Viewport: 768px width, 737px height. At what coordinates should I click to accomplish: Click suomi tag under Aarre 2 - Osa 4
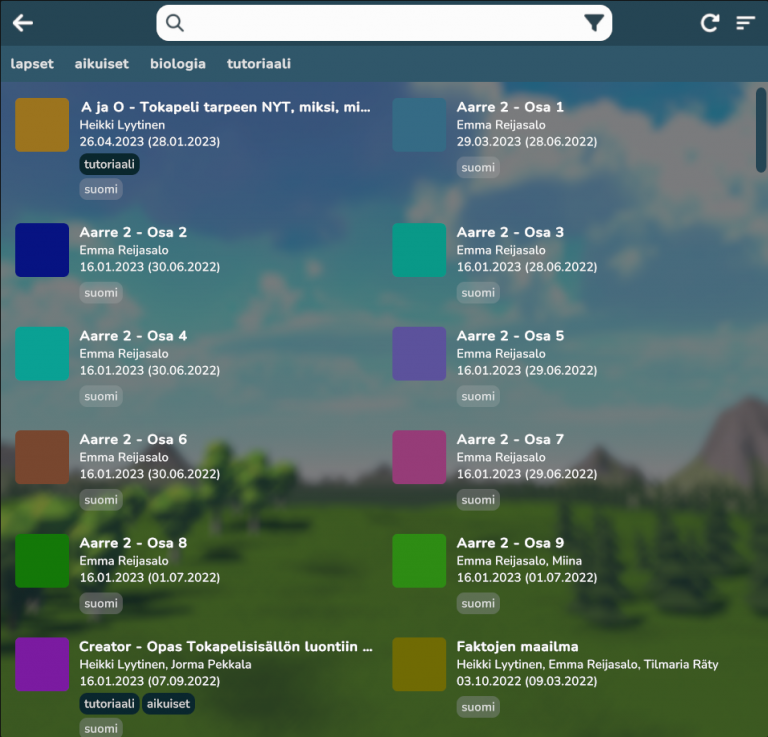[101, 396]
